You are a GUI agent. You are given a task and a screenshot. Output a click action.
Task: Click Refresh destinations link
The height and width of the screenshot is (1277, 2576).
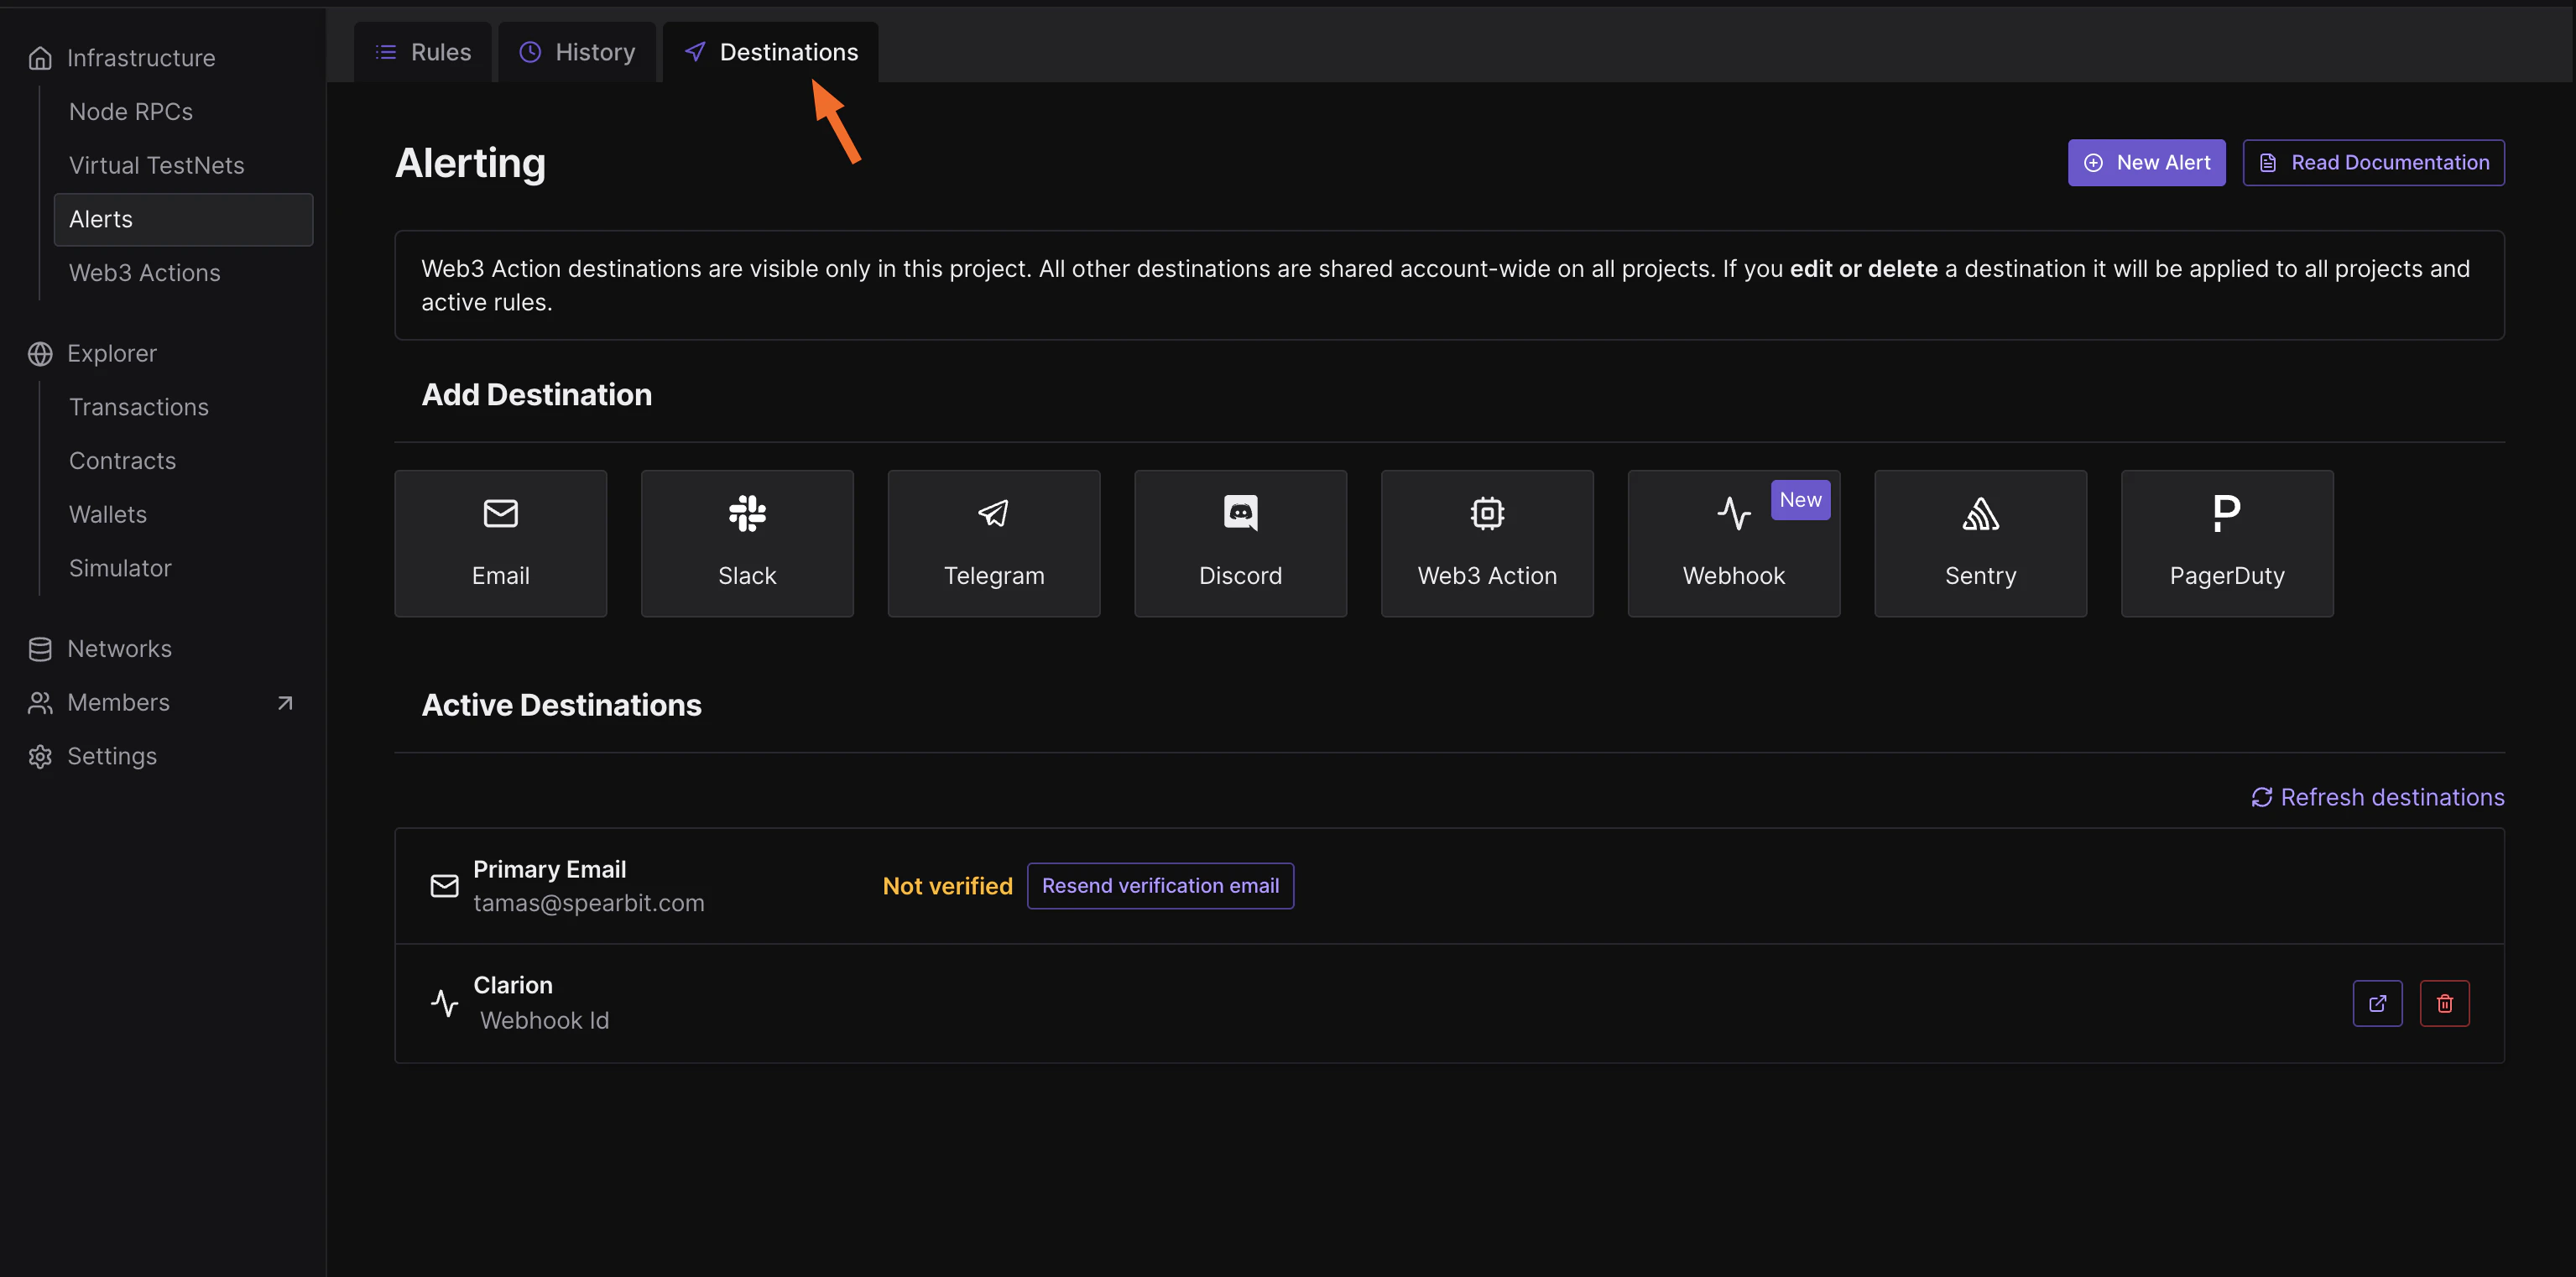2377,797
